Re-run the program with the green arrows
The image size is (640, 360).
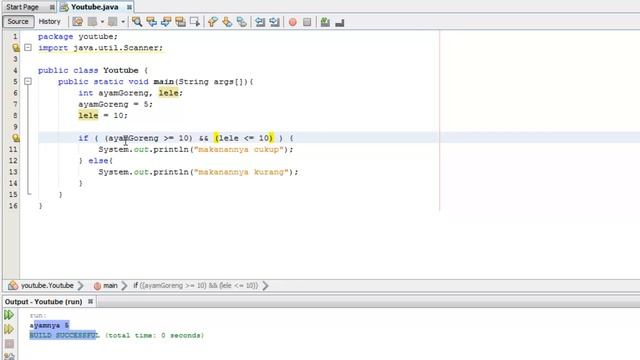[x=9, y=315]
